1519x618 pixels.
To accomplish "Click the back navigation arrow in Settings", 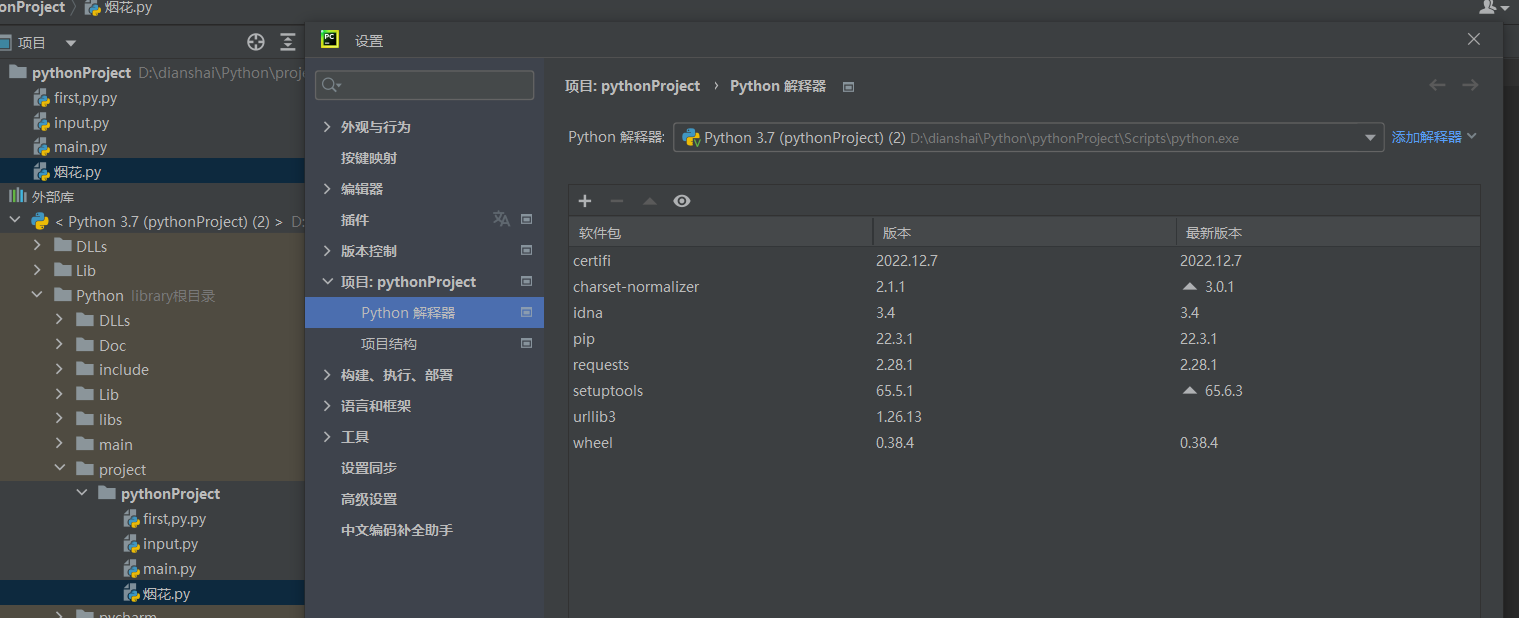I will pyautogui.click(x=1437, y=85).
